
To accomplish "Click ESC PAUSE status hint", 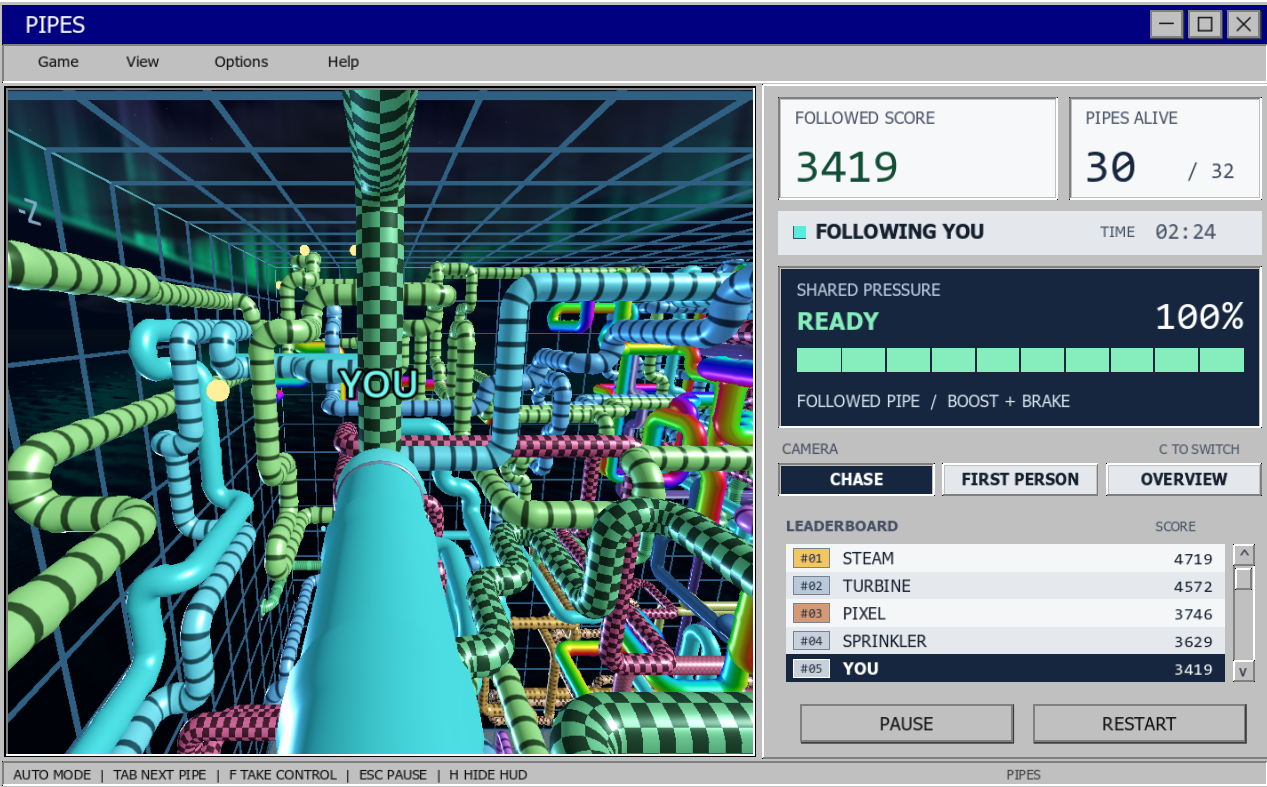I will click(x=393, y=775).
